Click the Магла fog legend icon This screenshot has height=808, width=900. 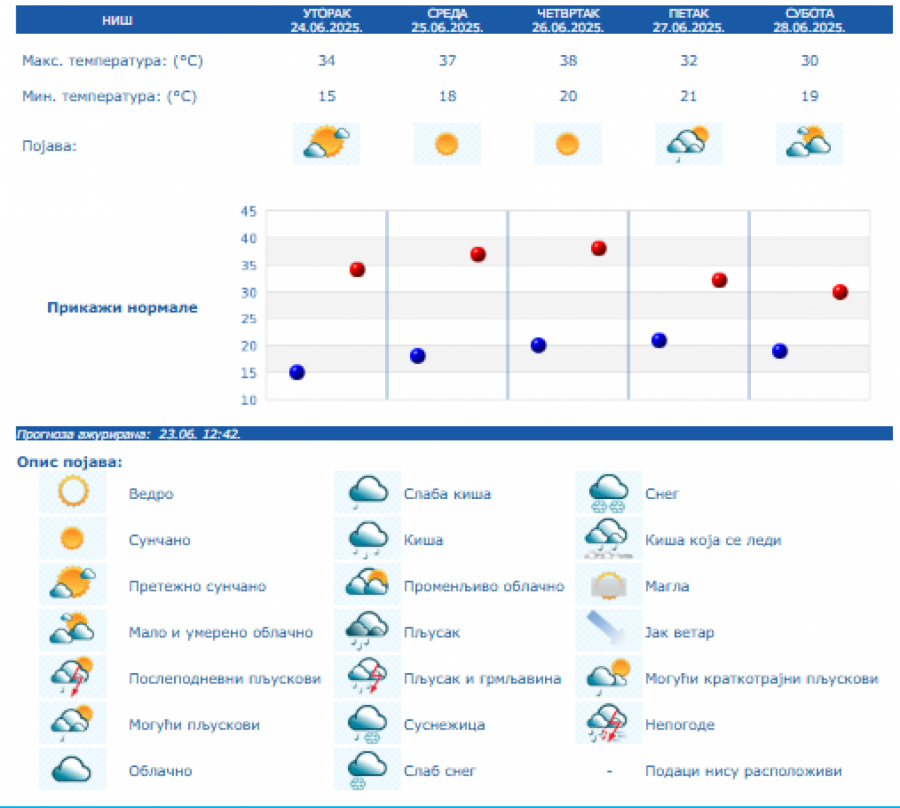click(x=608, y=586)
